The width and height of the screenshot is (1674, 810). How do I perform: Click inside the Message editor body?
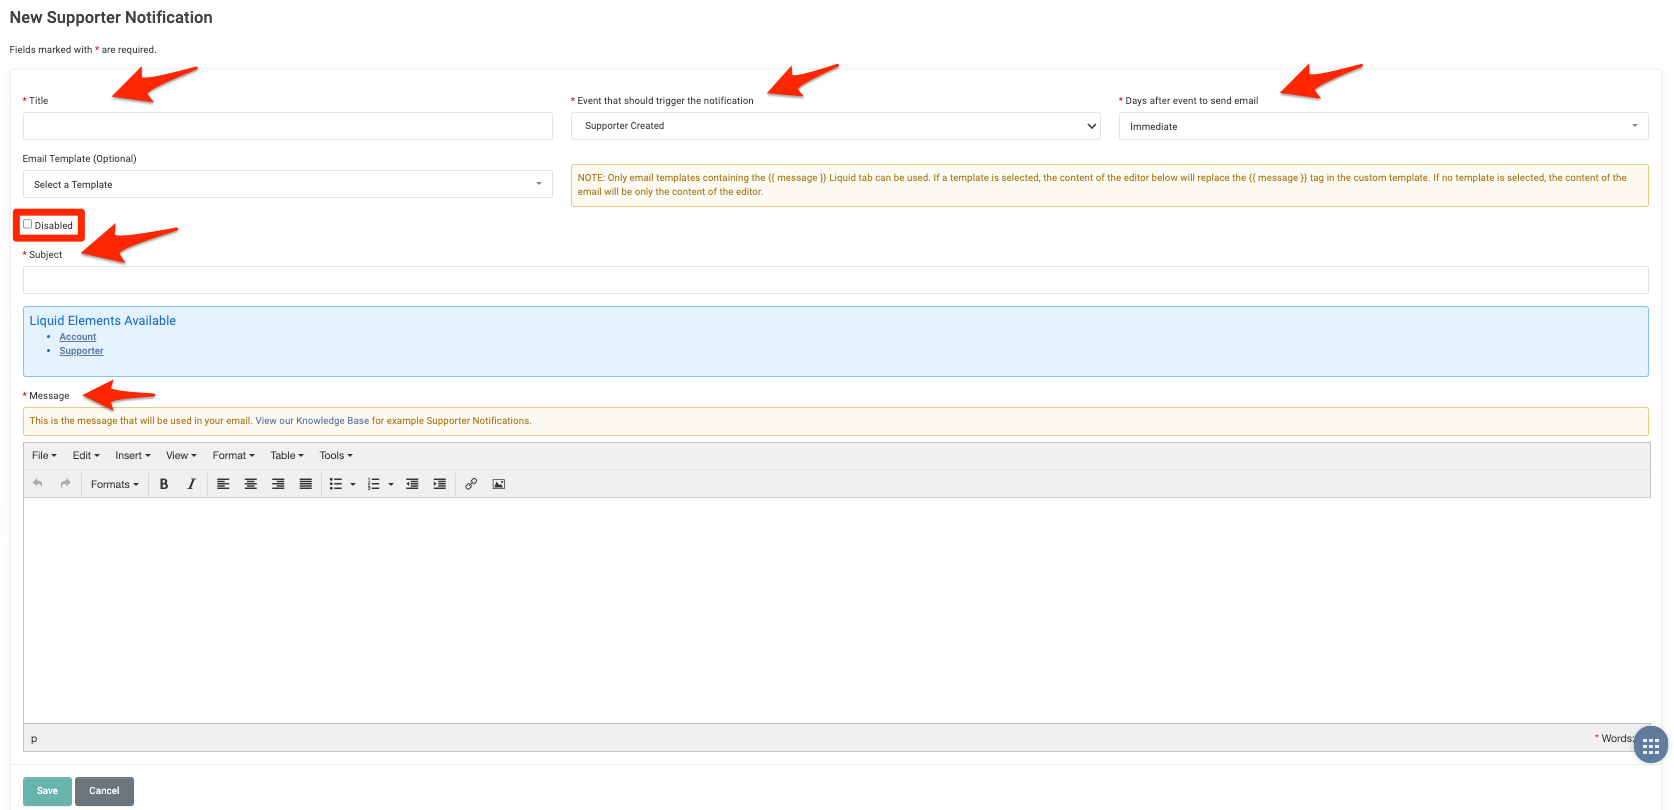(836, 610)
